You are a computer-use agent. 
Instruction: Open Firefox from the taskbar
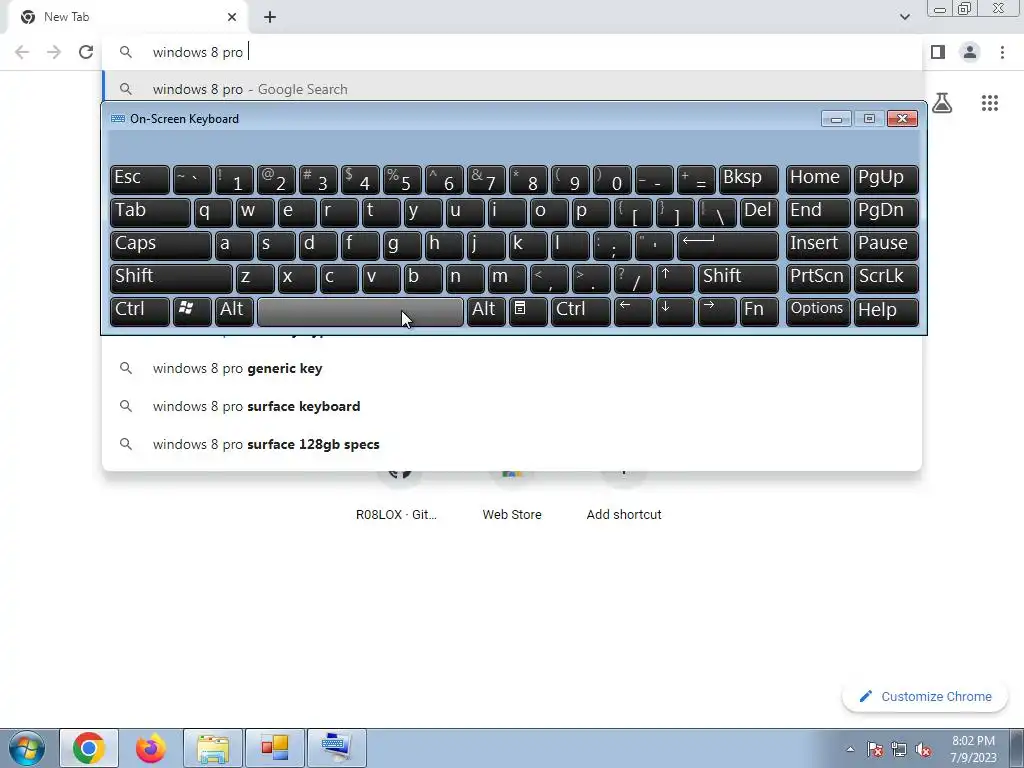click(151, 748)
